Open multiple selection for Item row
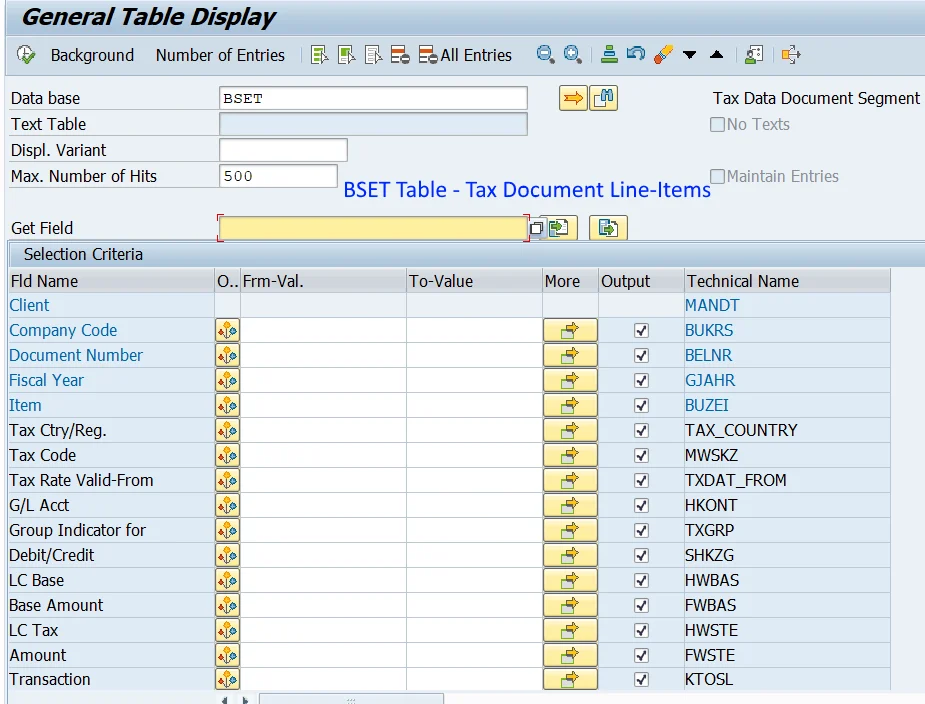 point(570,405)
